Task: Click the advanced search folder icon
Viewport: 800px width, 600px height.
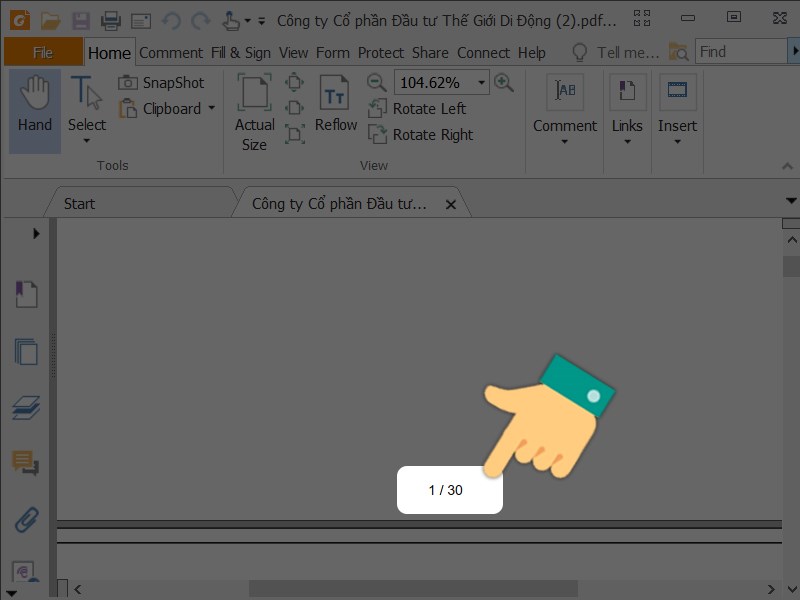Action: (679, 52)
